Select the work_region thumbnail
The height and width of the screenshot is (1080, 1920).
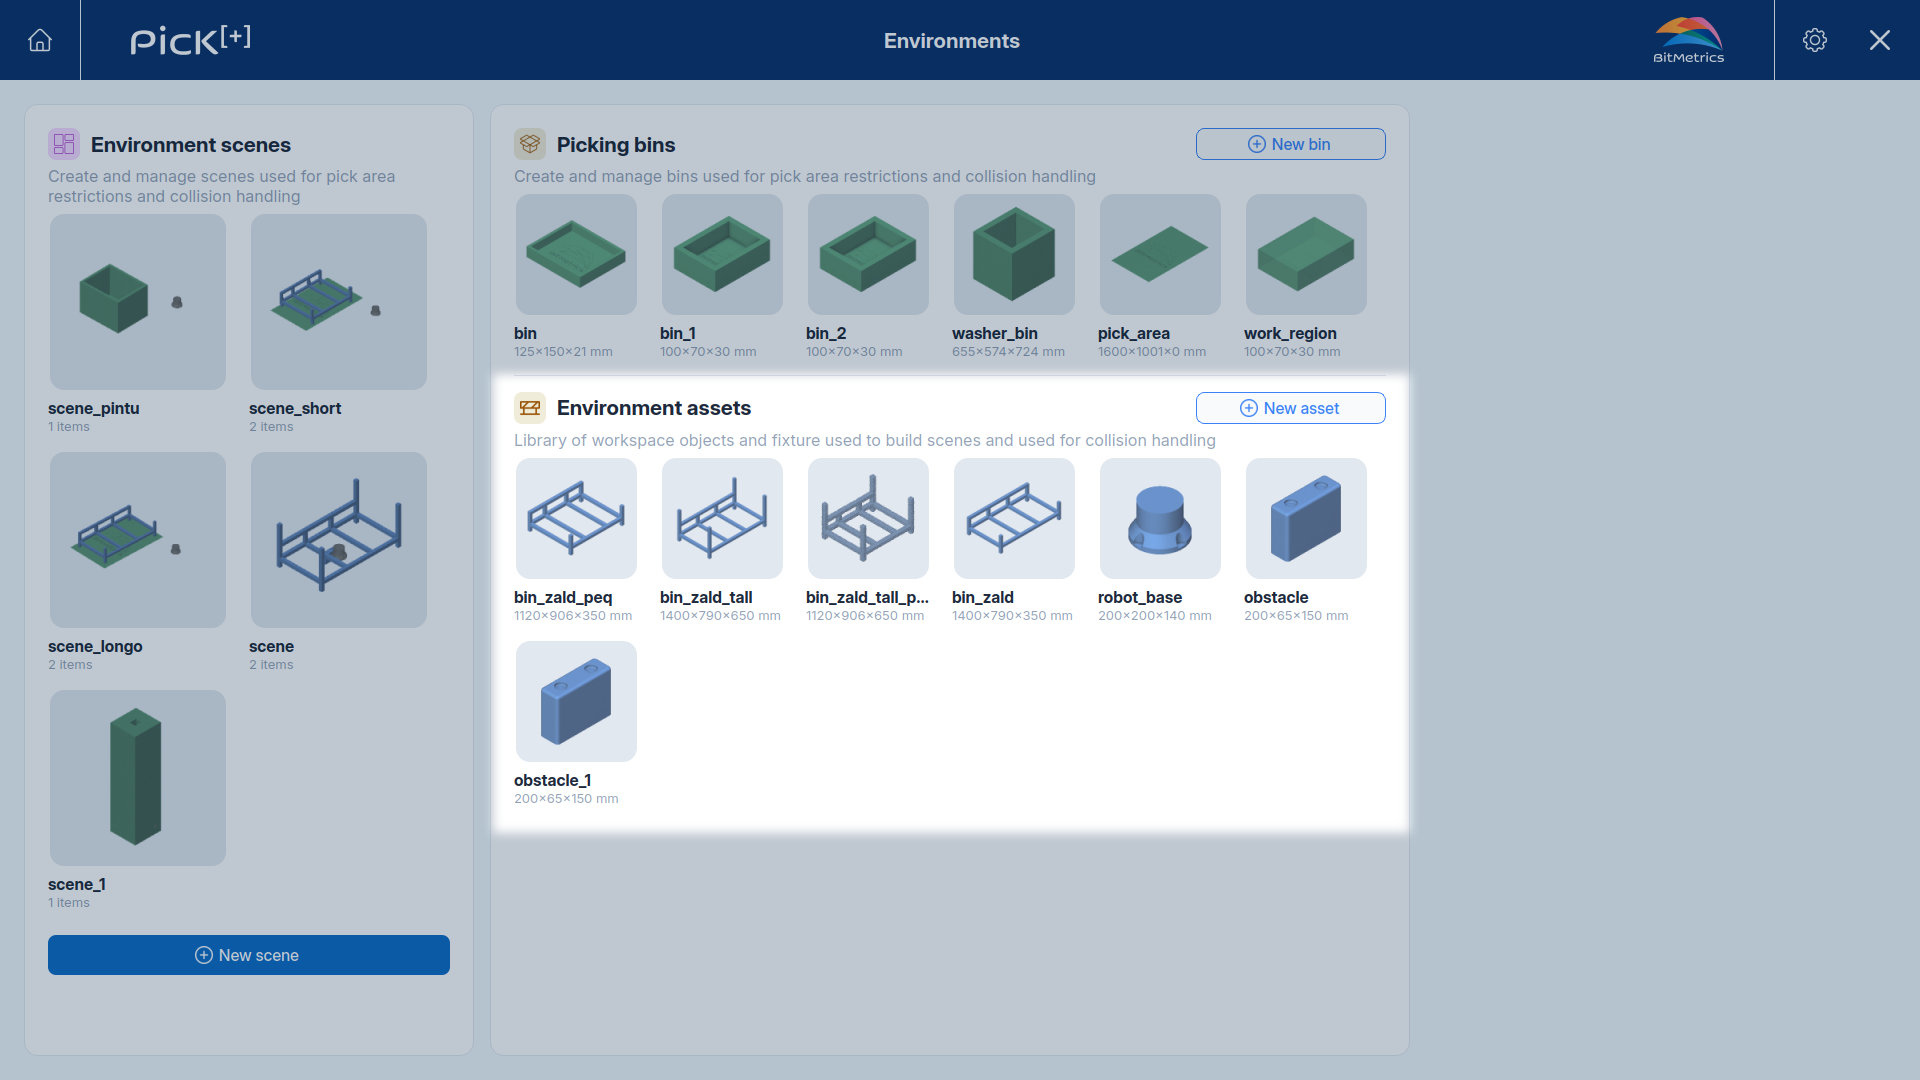pyautogui.click(x=1306, y=255)
